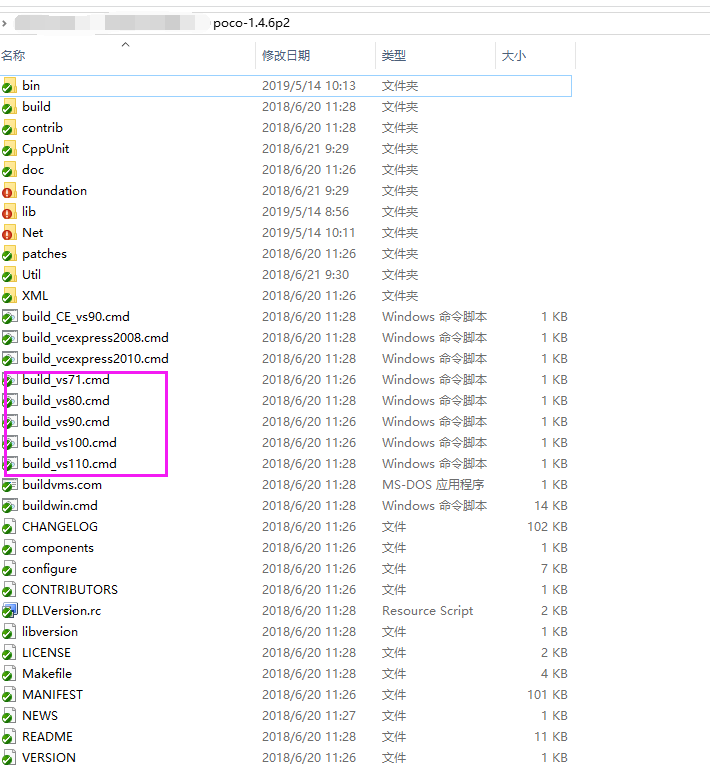This screenshot has width=710, height=781.
Task: Select the CppUnit folder icon
Action: pyautogui.click(x=9, y=149)
